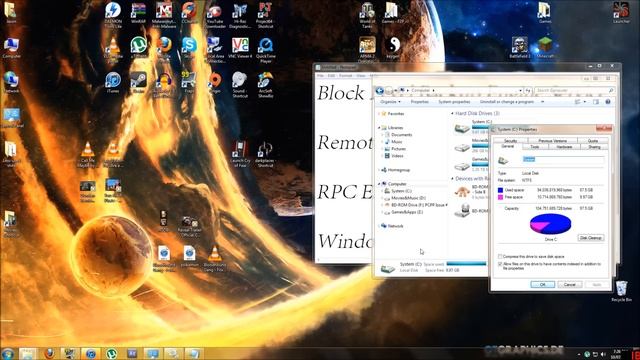Image resolution: width=640 pixels, height=360 pixels.
Task: Open change-your-view dropdown arrow
Action: [x=585, y=102]
